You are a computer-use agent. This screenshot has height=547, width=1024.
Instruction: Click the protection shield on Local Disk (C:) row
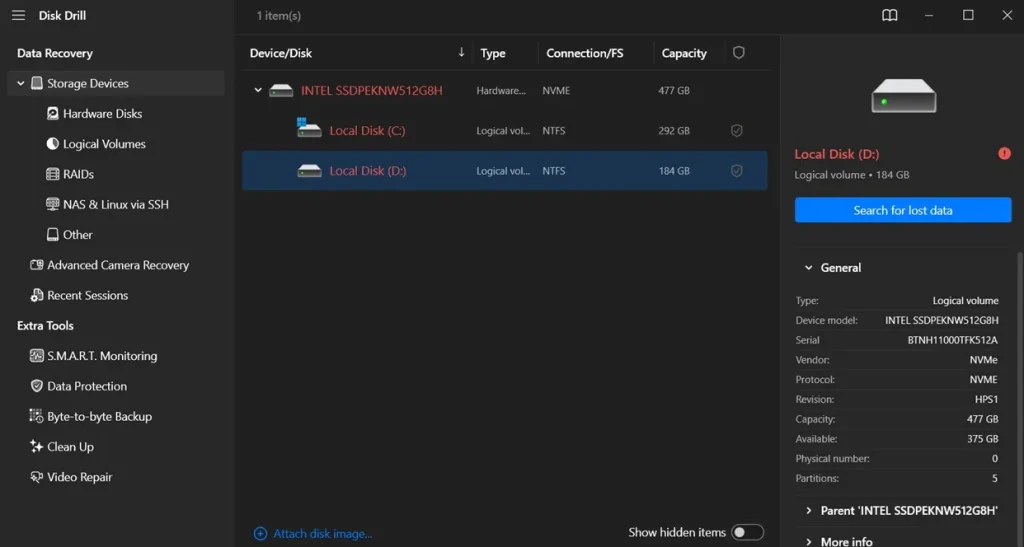coord(737,131)
